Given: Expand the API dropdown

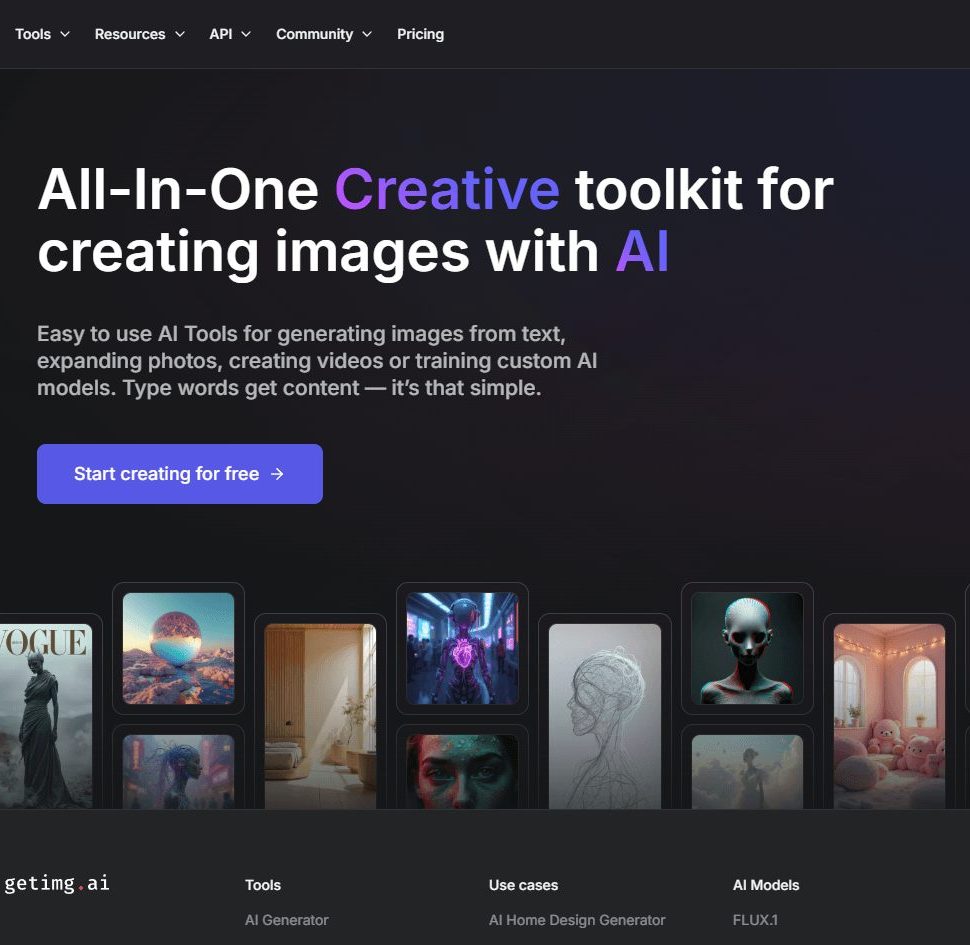Looking at the screenshot, I should tap(229, 34).
